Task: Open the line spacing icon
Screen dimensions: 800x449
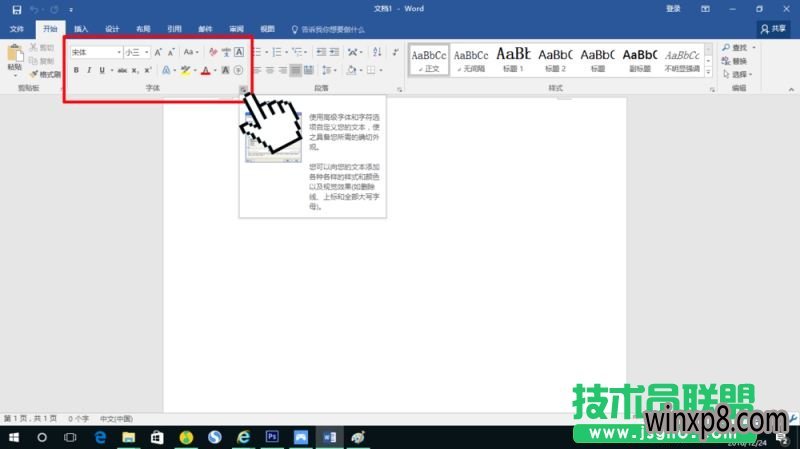Action: (x=327, y=70)
